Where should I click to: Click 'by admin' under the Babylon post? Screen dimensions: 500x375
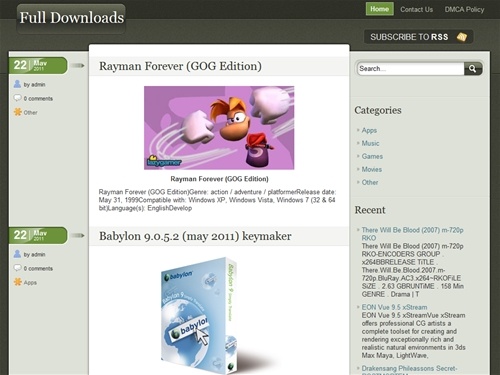coord(34,255)
